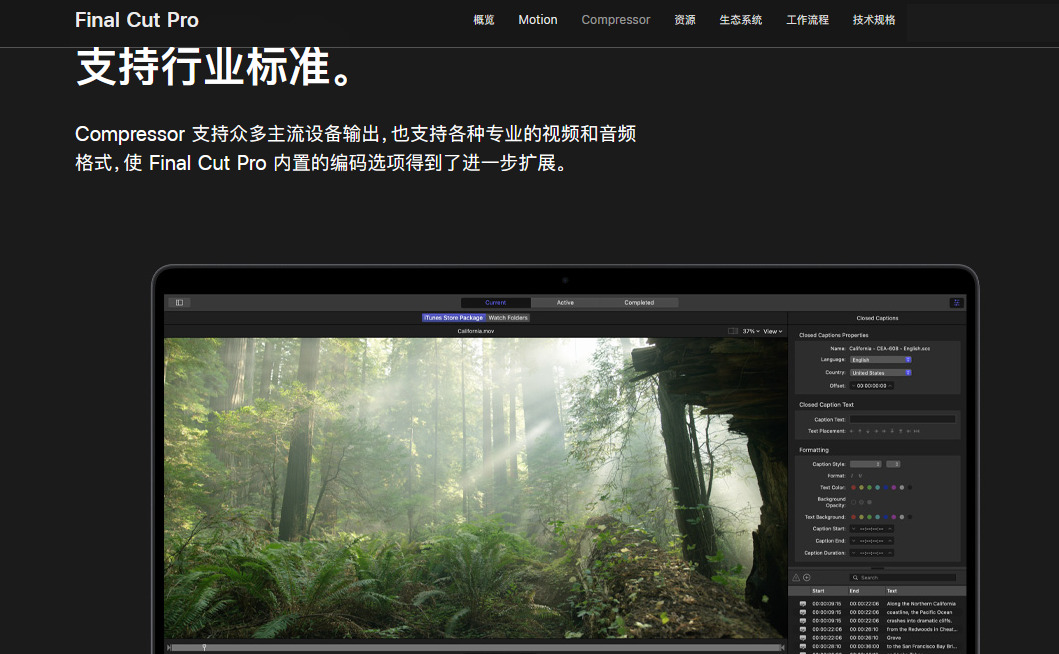
Task: Select the 'Grove' caption text
Action: tap(894, 638)
